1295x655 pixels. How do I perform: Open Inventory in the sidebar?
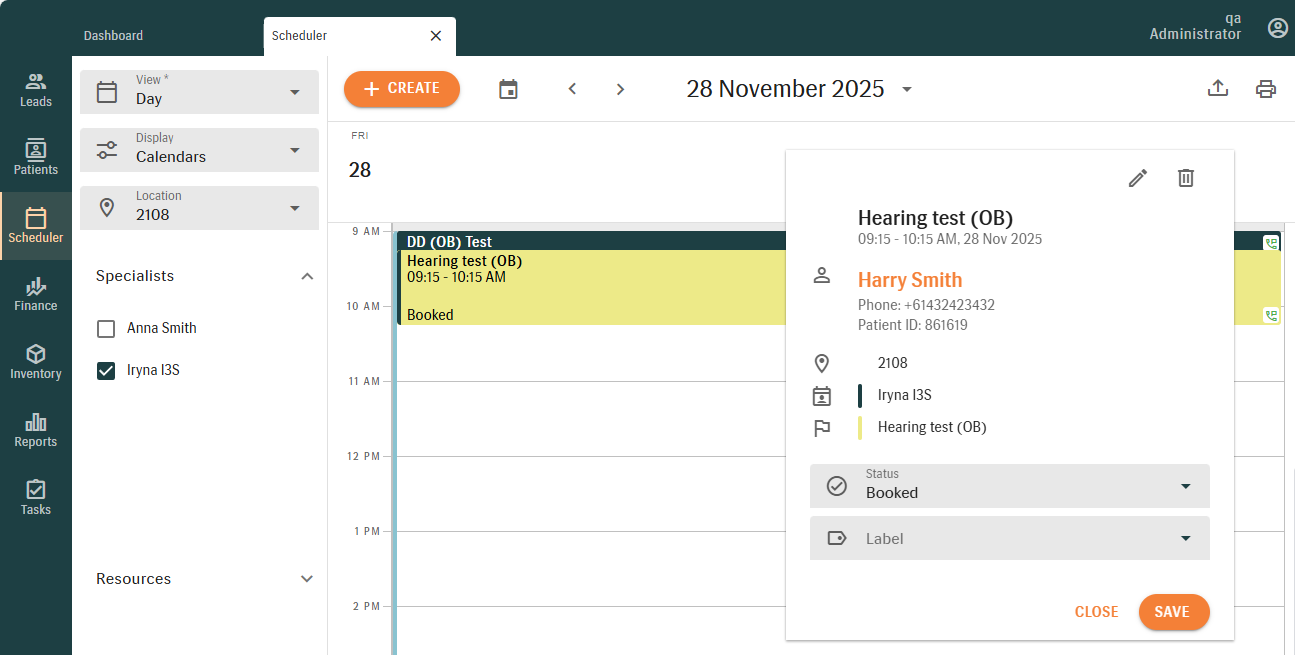point(36,362)
